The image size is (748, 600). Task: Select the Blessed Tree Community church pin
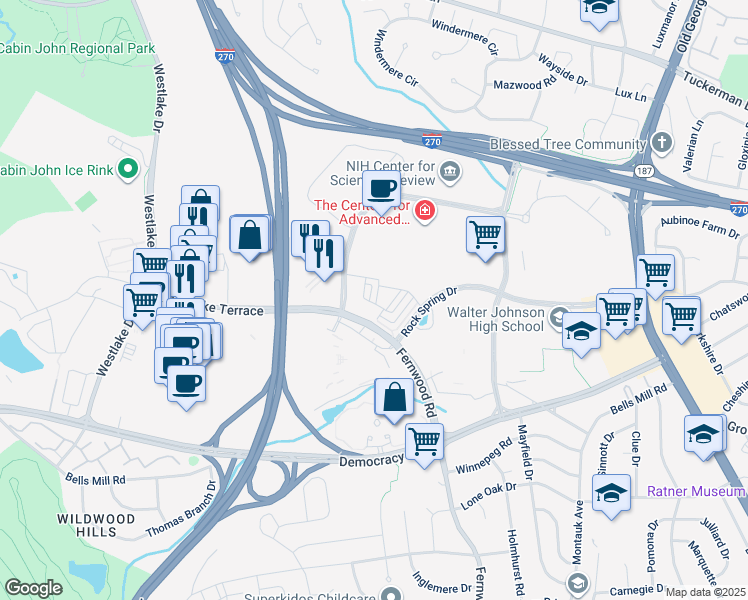(x=662, y=142)
